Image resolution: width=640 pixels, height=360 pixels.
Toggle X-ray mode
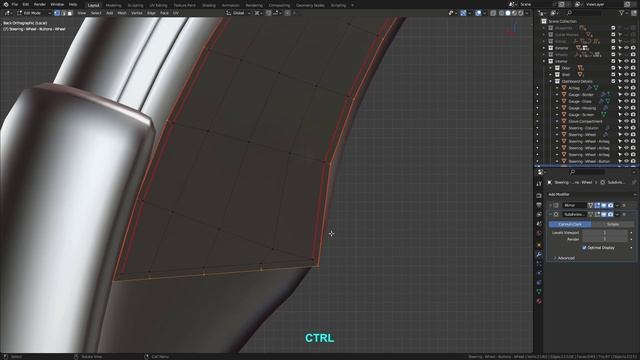pos(493,13)
